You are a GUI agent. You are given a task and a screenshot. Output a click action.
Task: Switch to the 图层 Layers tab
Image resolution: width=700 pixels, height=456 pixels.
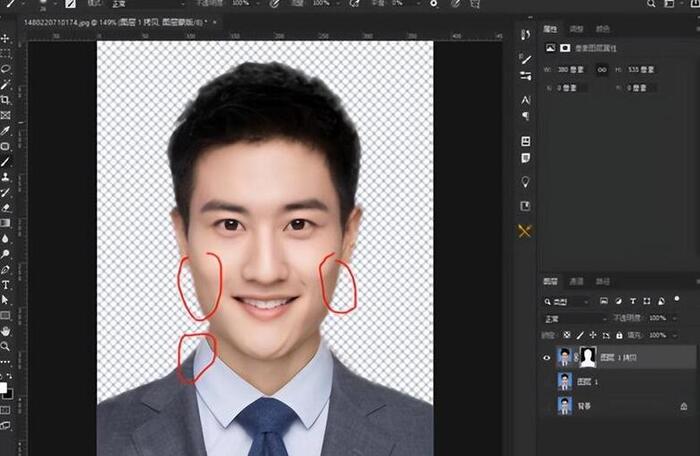[550, 281]
